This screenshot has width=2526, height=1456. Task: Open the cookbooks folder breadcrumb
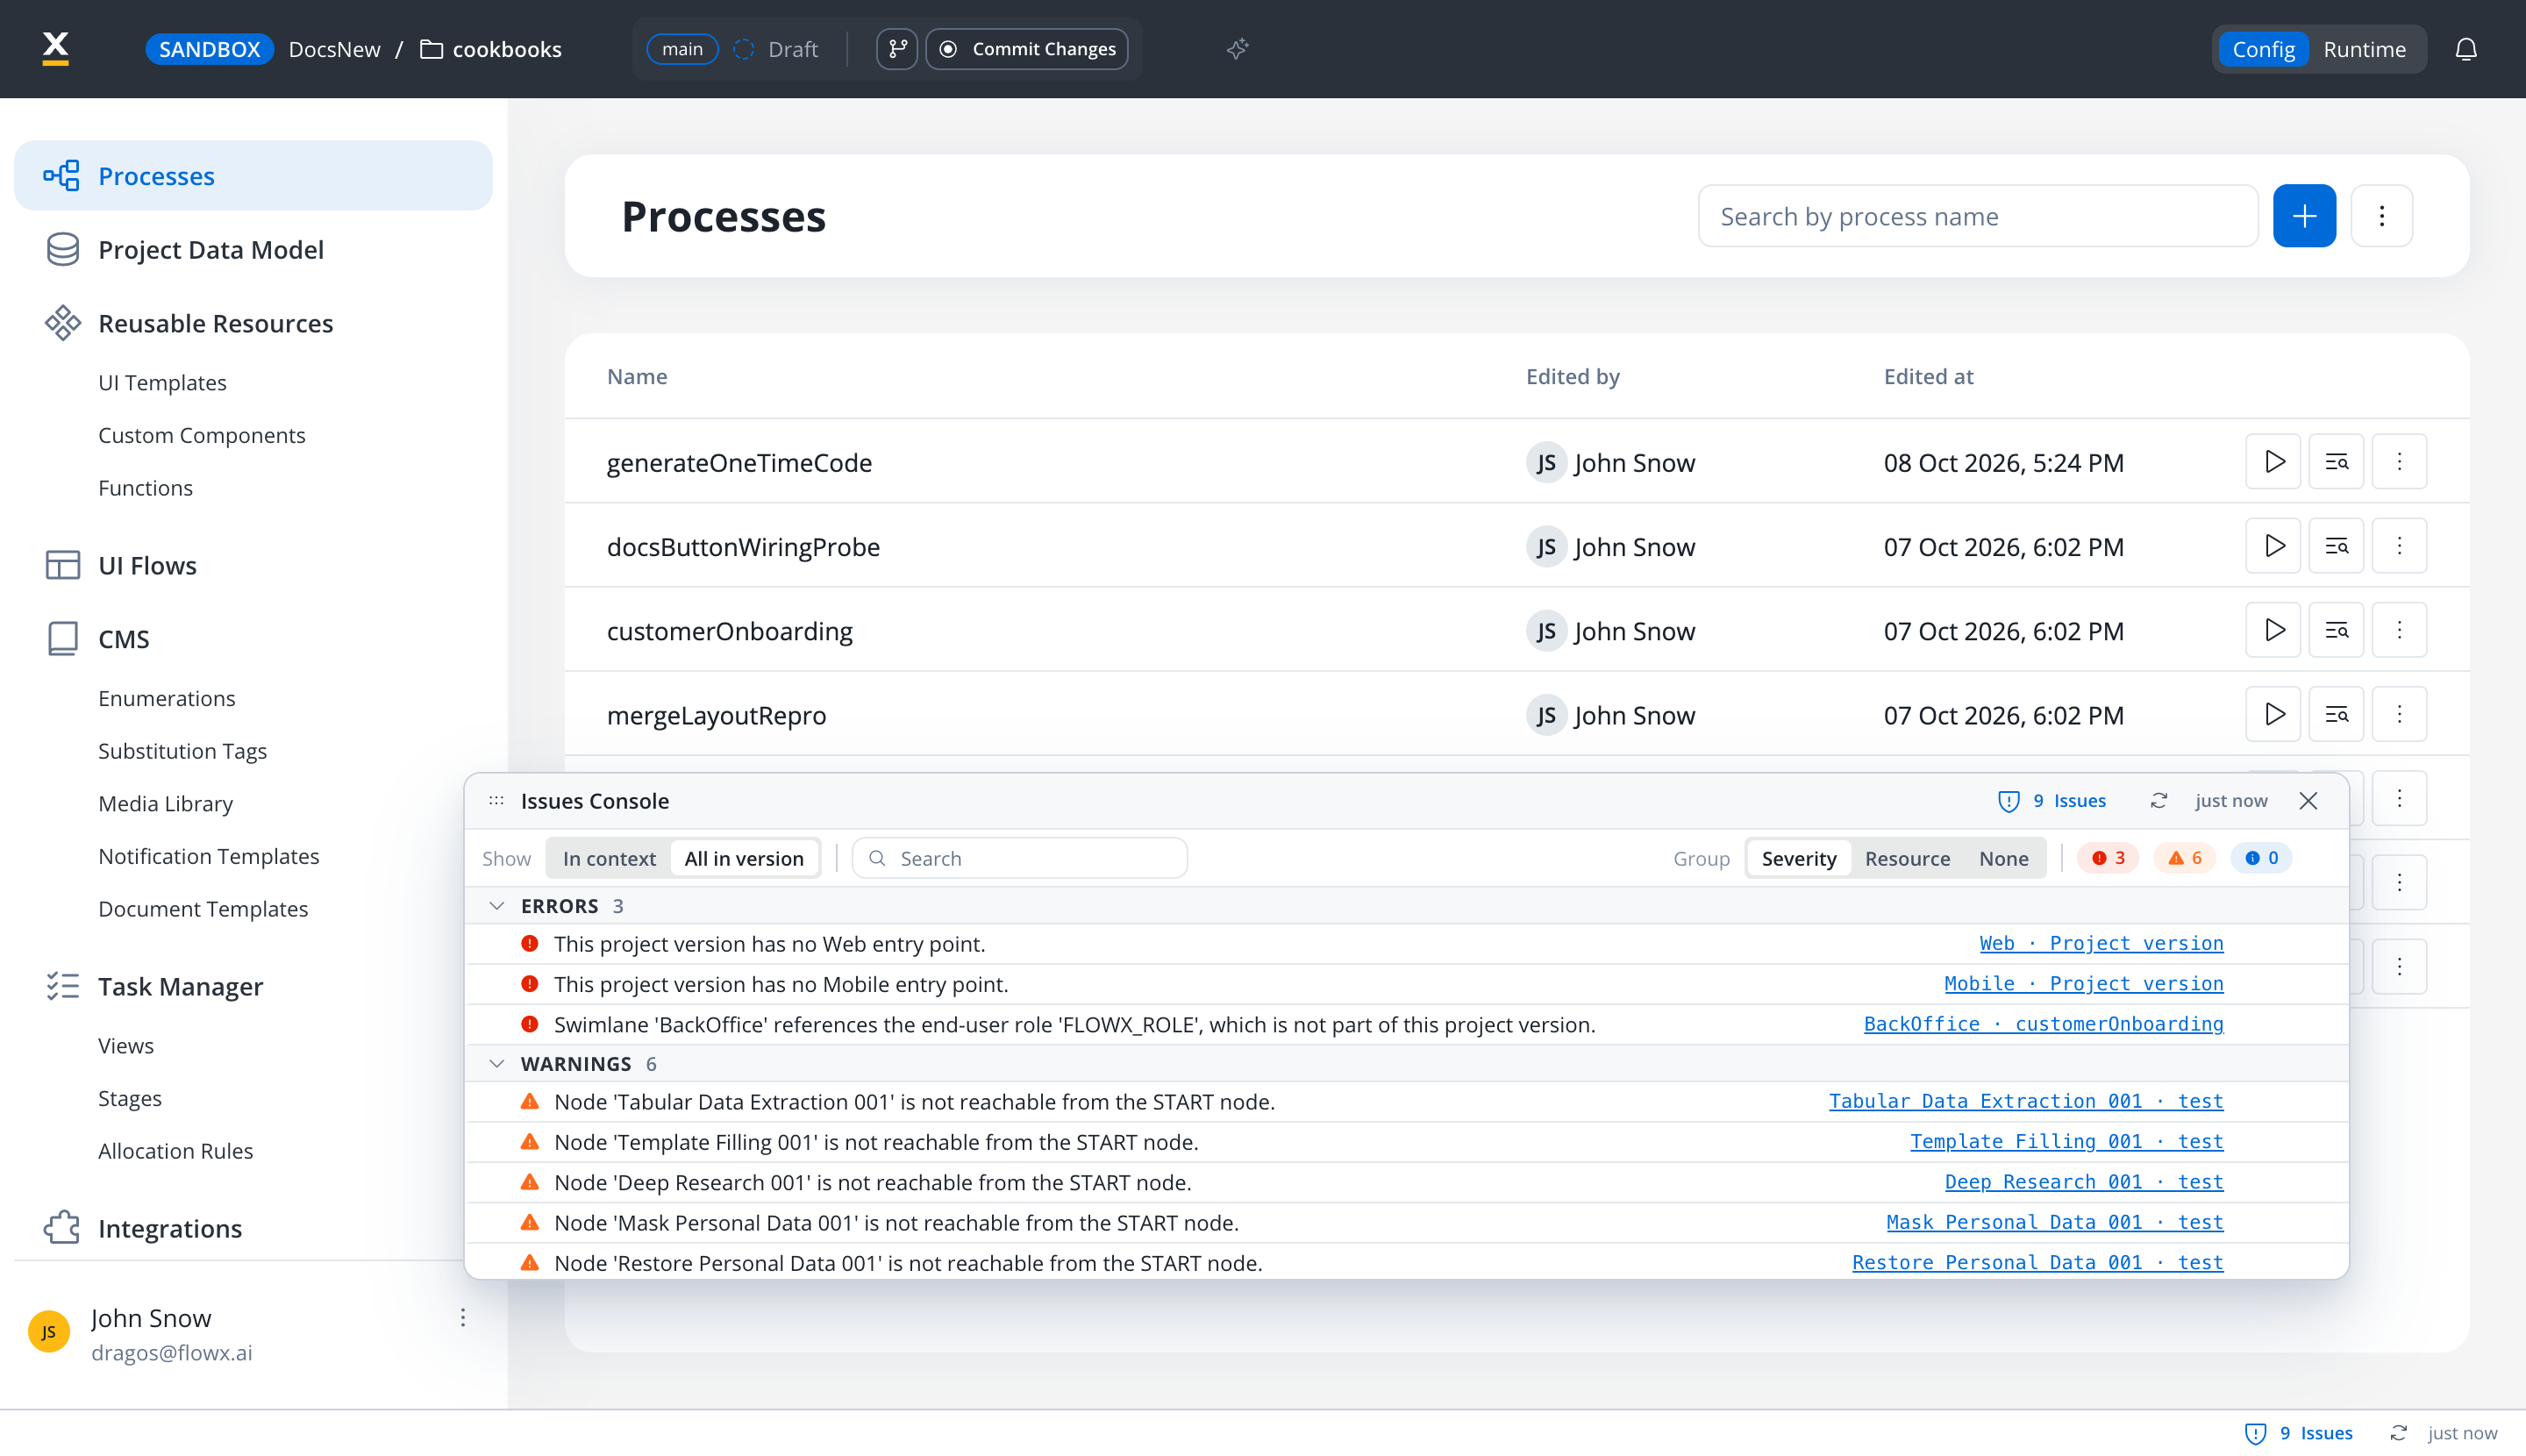tap(491, 49)
